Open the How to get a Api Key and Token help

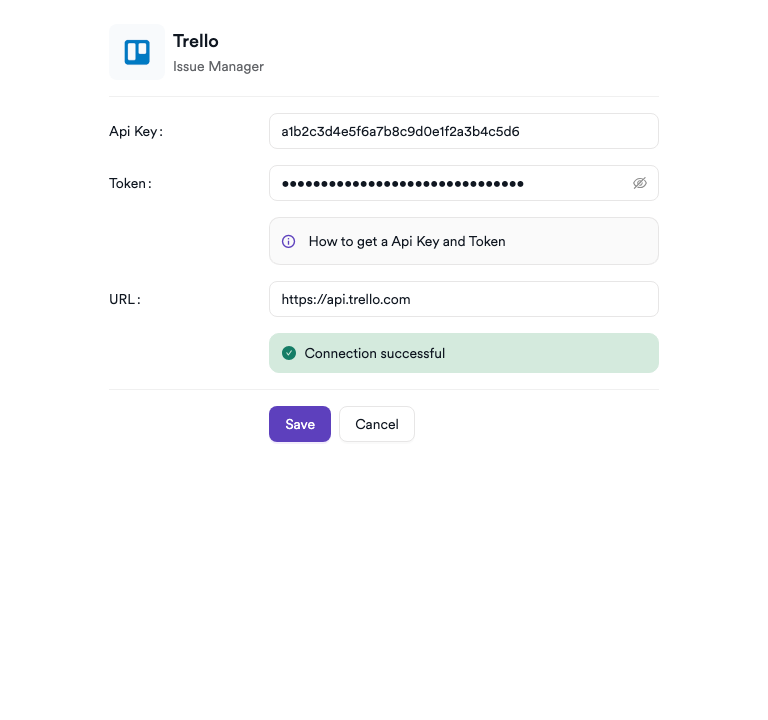click(x=407, y=241)
